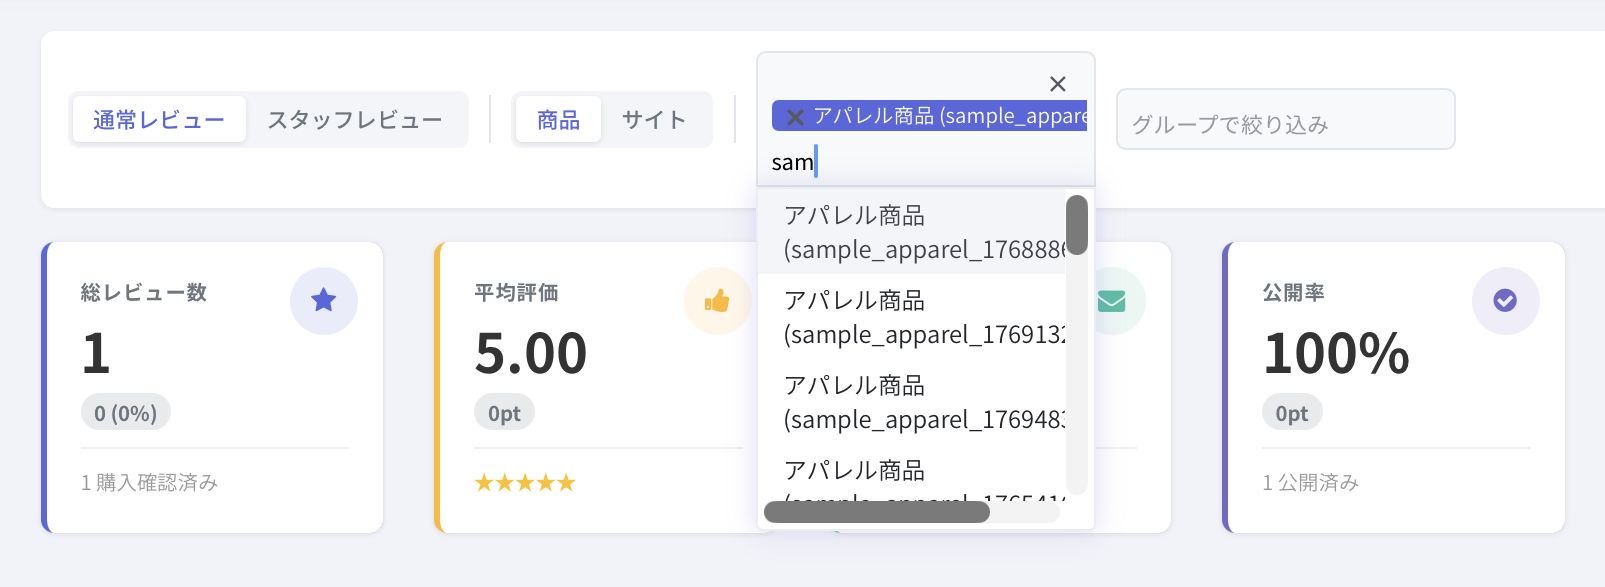Switch to スタッフレビュー mode

point(354,120)
